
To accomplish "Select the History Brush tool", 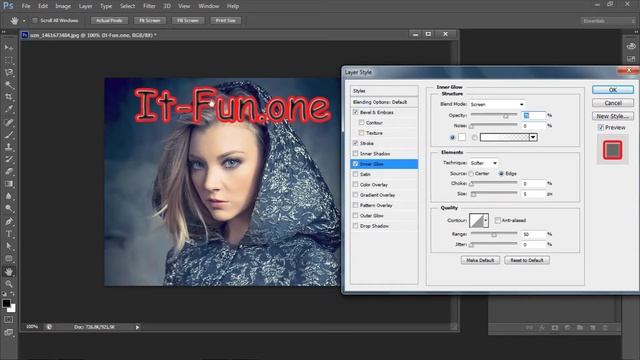I will click(9, 159).
